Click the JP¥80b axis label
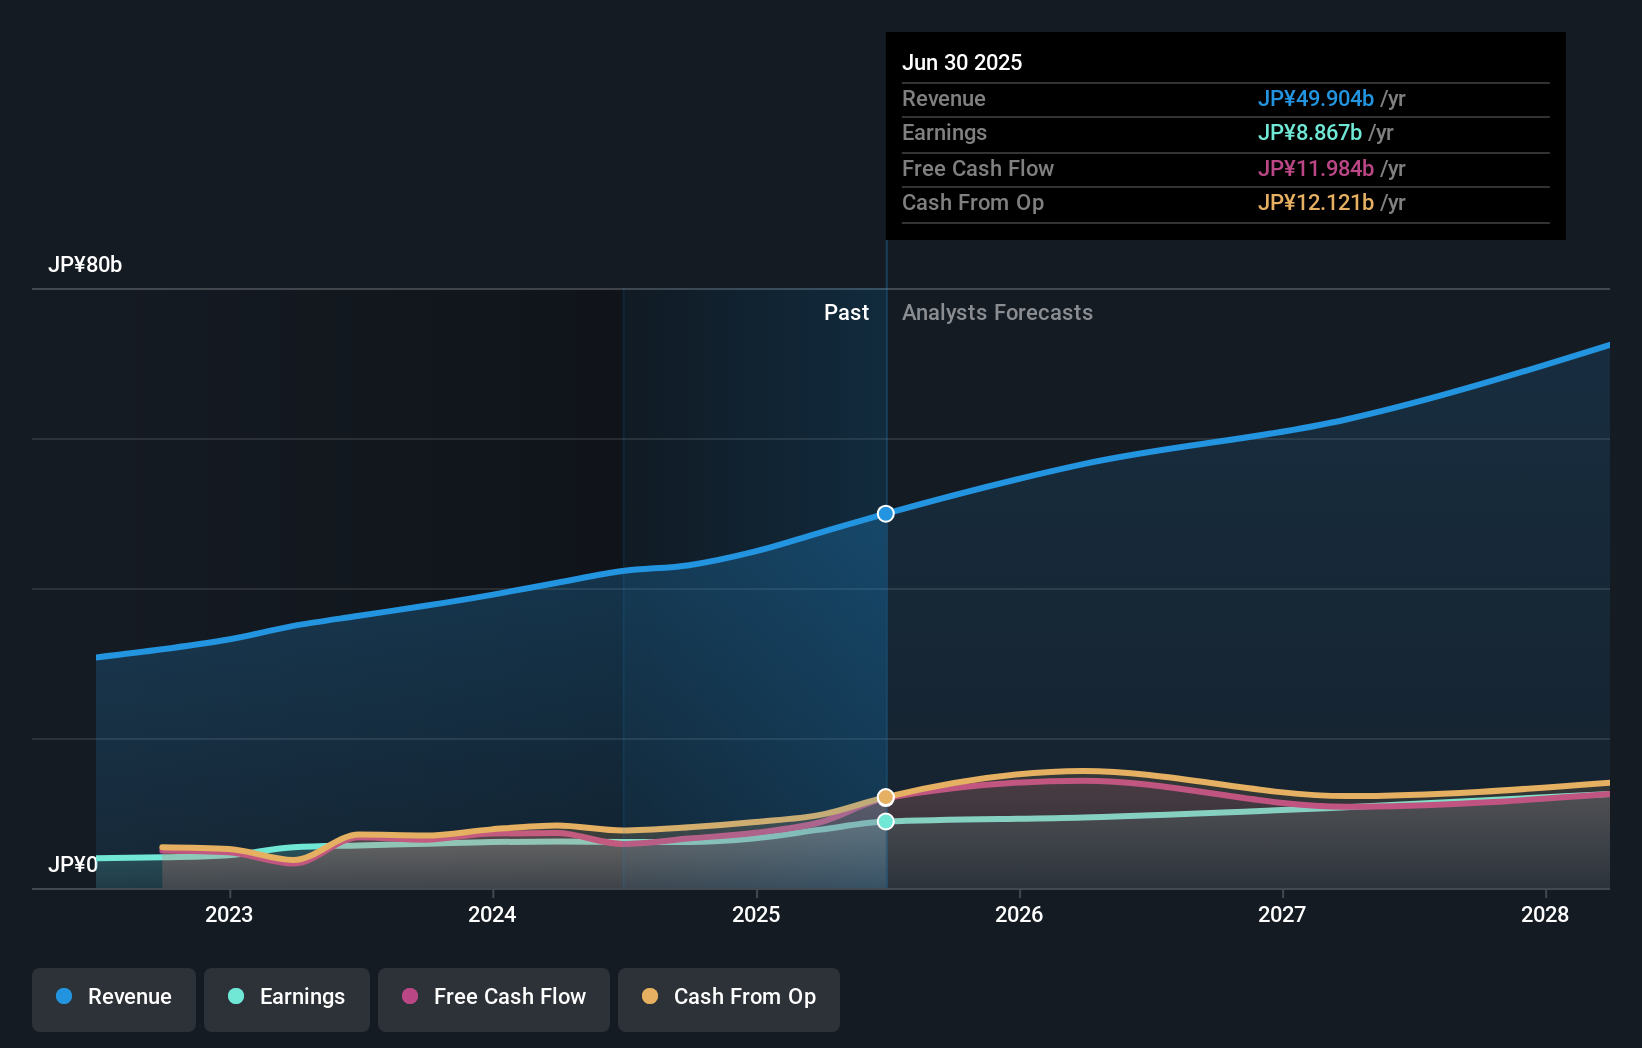This screenshot has height=1048, width=1642. [x=86, y=265]
